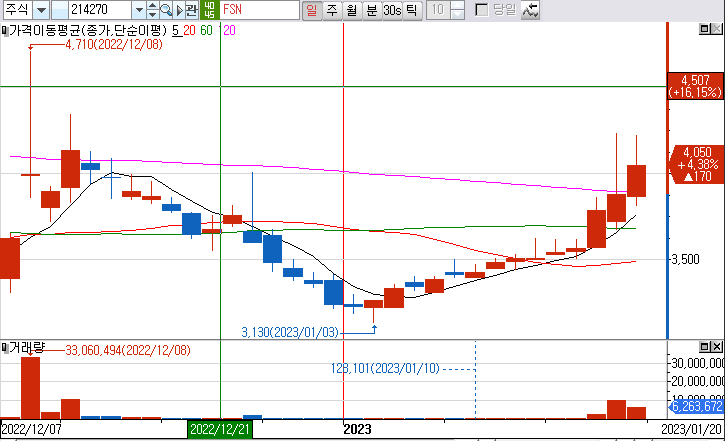The height and width of the screenshot is (441, 725).
Task: Click the 관 watchlist button
Action: pyautogui.click(x=191, y=10)
